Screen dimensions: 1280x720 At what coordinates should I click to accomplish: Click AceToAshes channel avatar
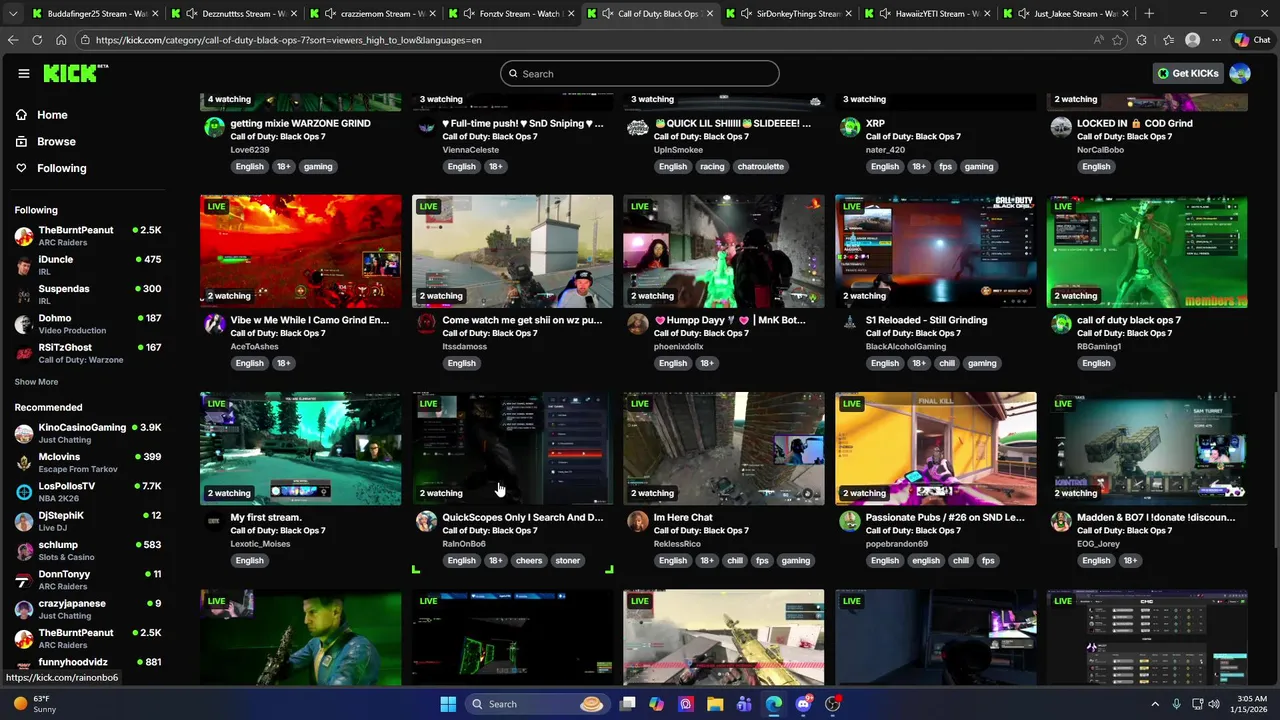[214, 324]
